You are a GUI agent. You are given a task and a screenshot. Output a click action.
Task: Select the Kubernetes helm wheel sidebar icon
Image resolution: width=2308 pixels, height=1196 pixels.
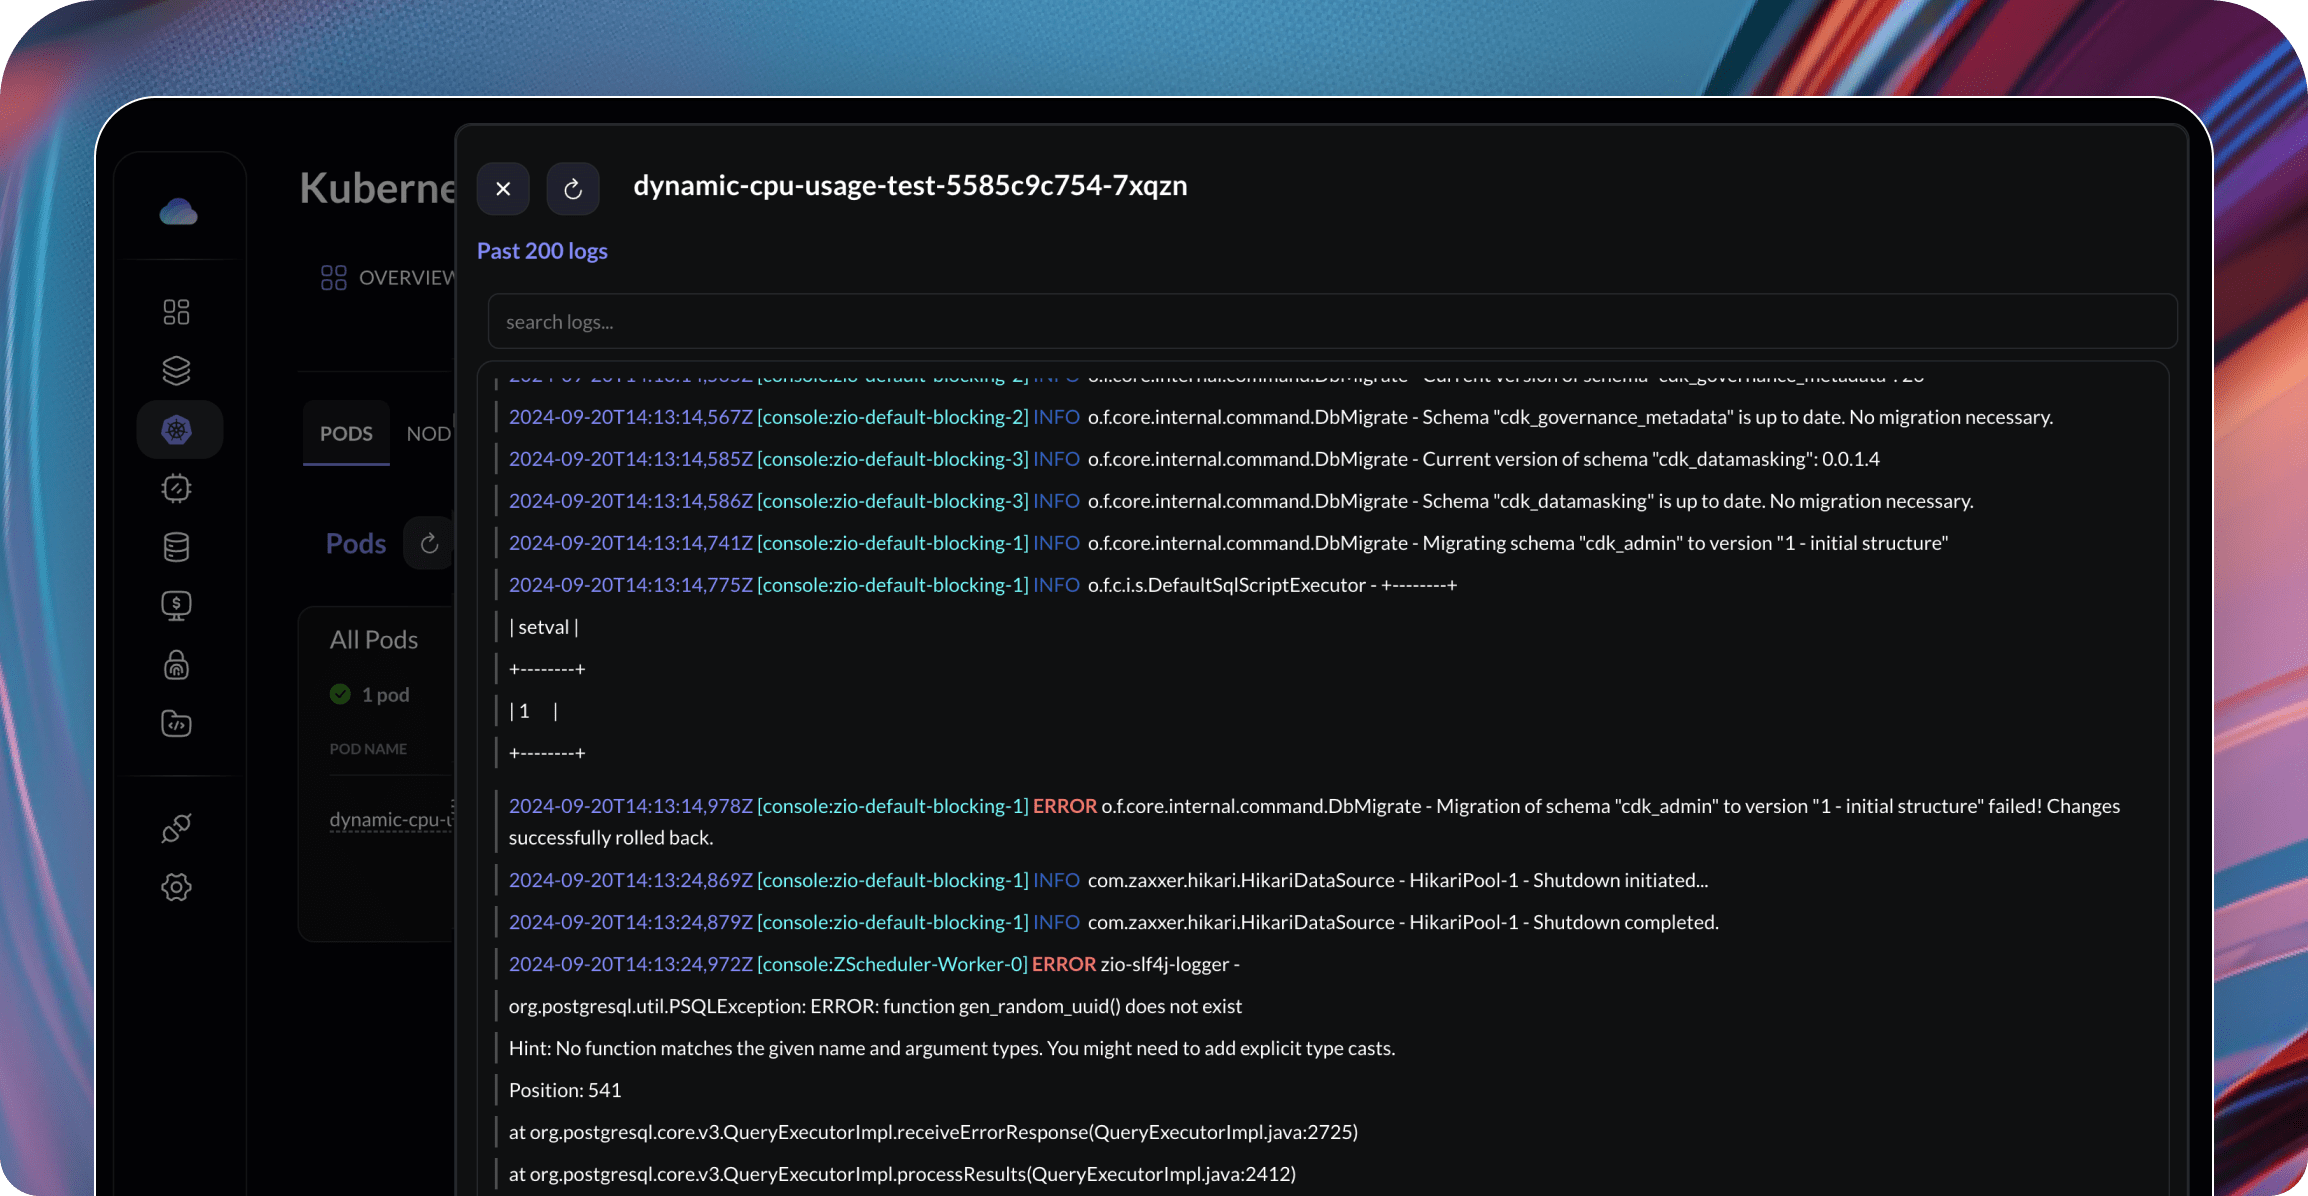click(177, 430)
